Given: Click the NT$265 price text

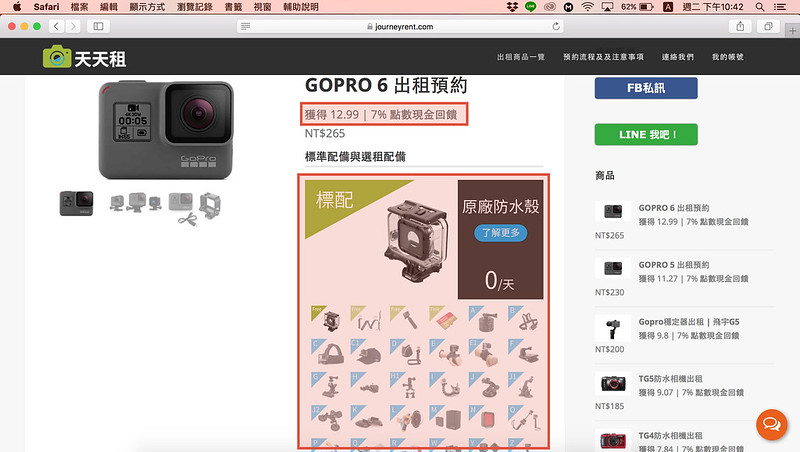Looking at the screenshot, I should click(x=324, y=133).
